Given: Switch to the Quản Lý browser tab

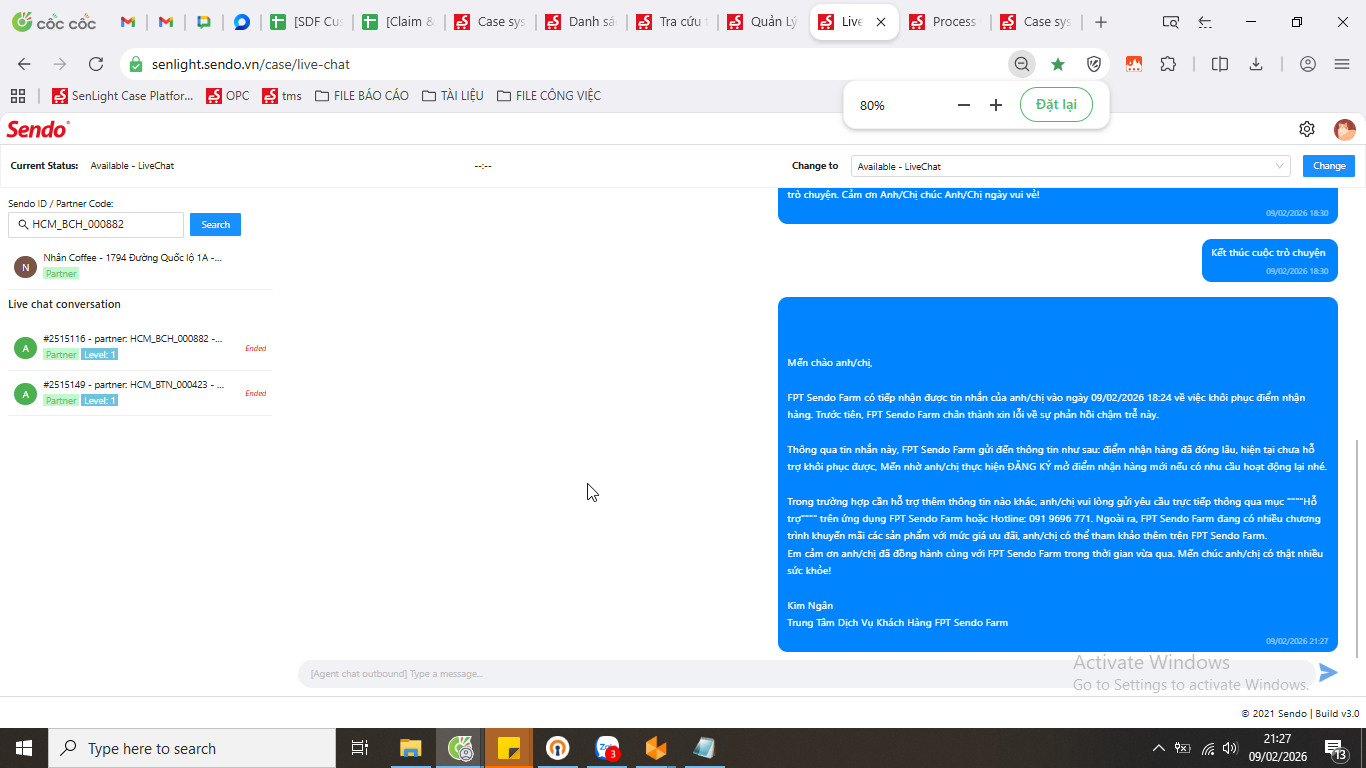Looking at the screenshot, I should click(x=762, y=22).
